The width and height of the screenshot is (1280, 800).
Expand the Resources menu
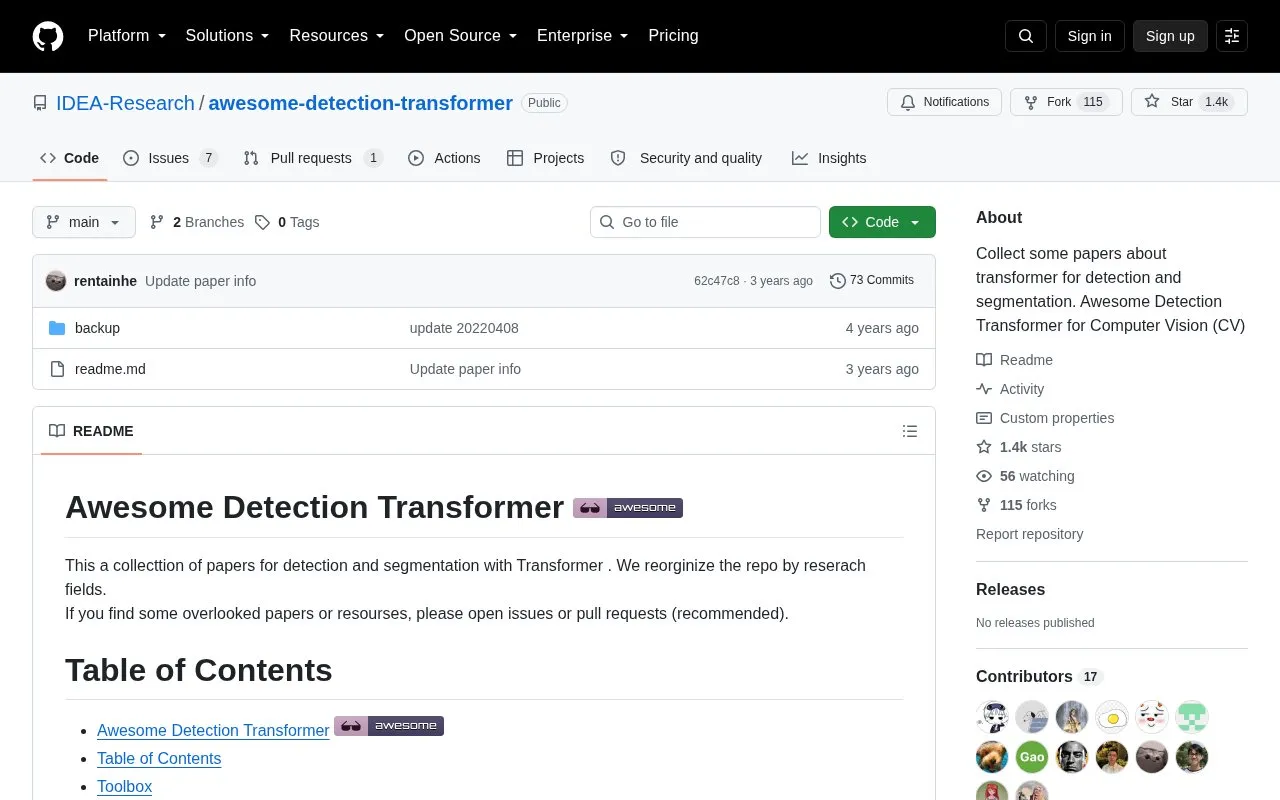click(x=337, y=36)
